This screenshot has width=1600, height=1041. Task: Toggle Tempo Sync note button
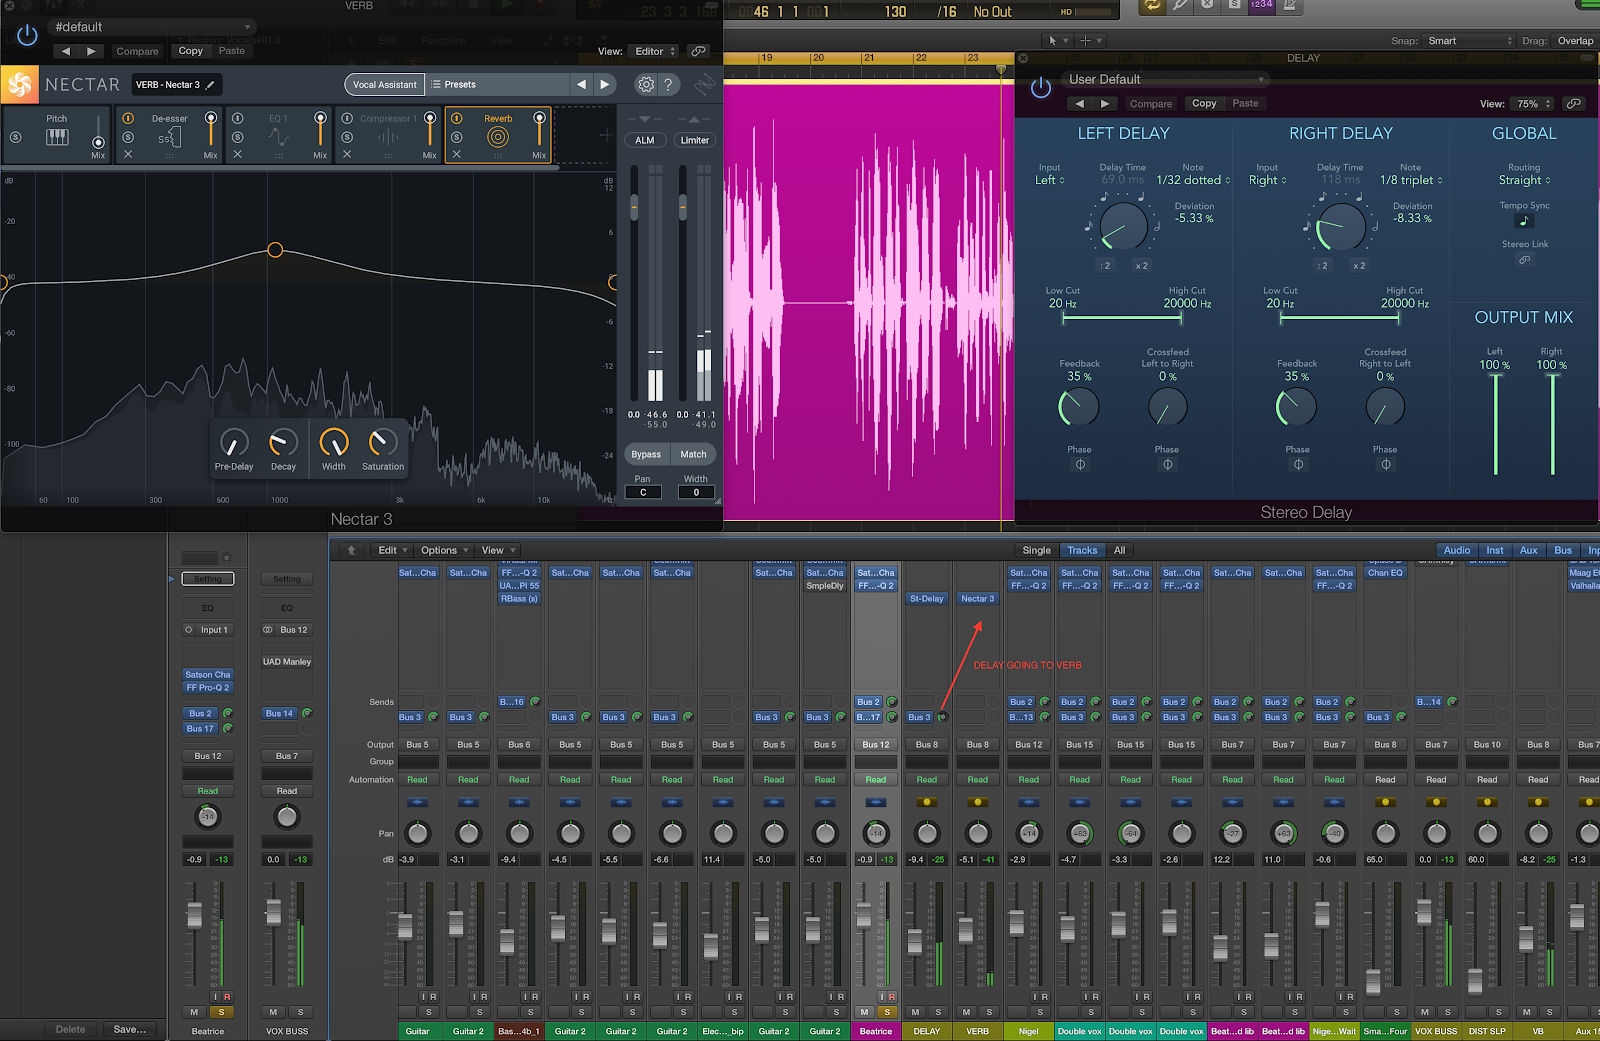1524,221
